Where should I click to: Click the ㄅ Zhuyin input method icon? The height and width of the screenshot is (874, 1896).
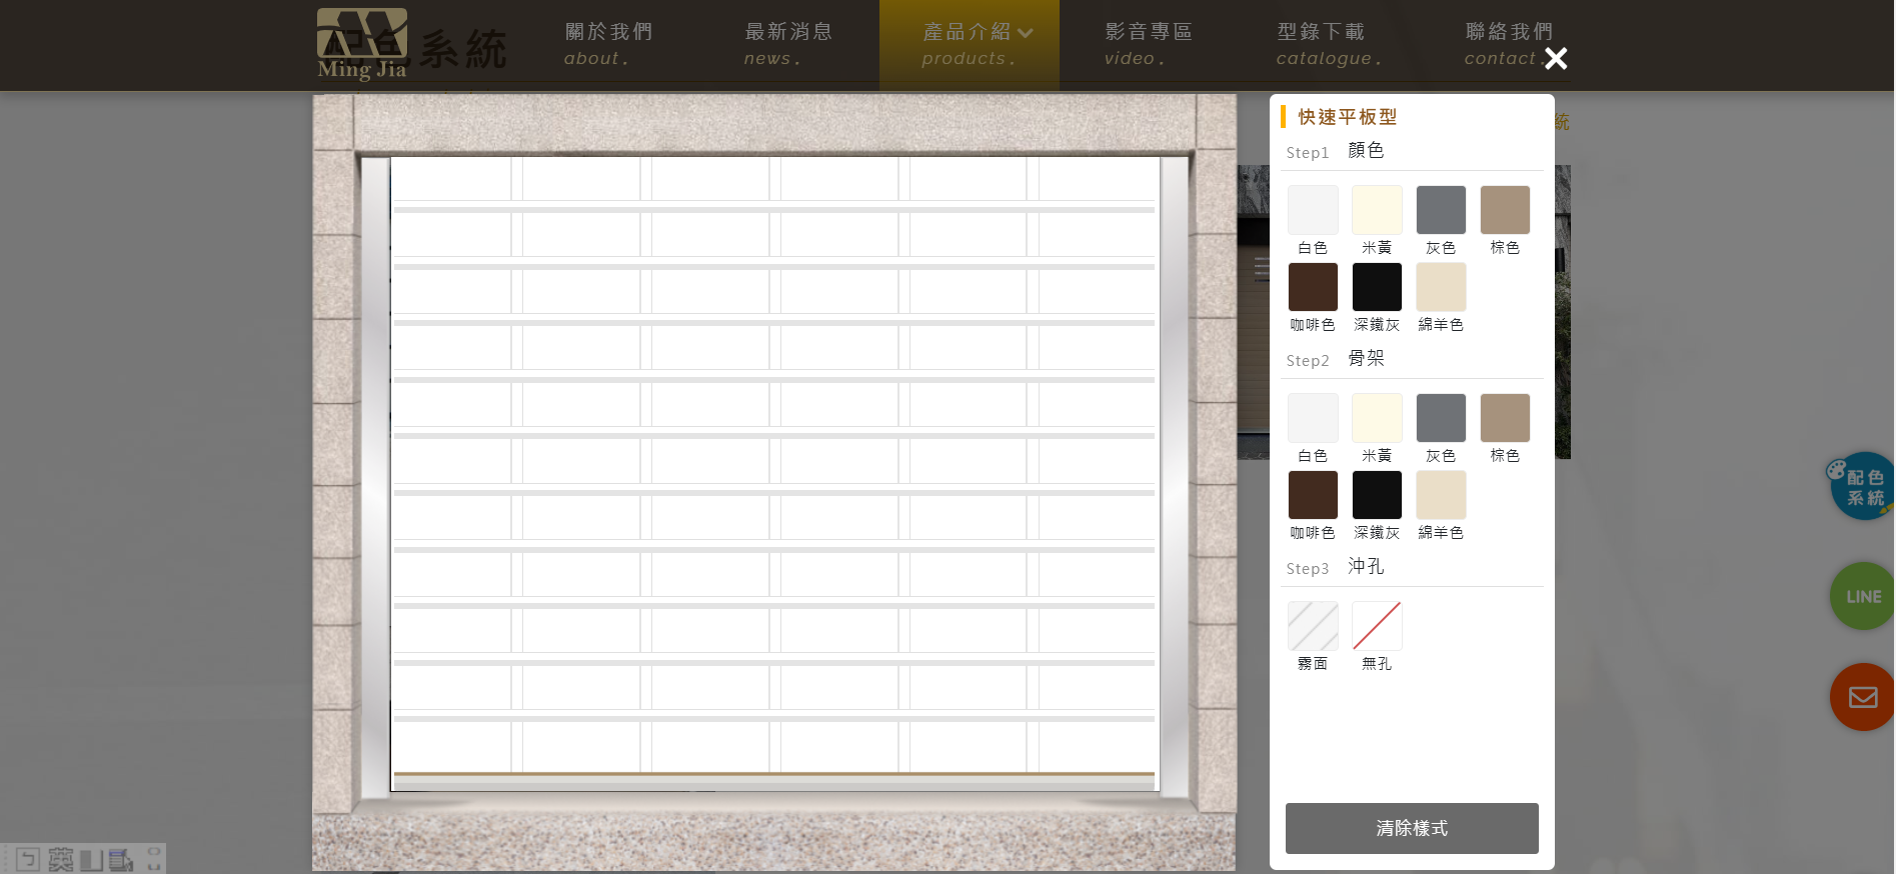(28, 859)
